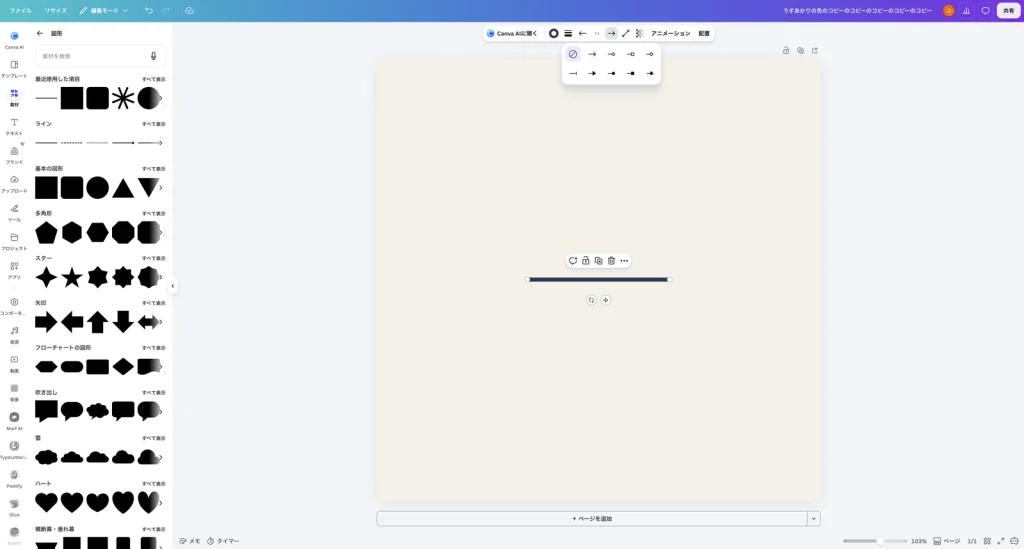This screenshot has width=1024, height=549.
Task: Click the rotate handle below the line
Action: pyautogui.click(x=591, y=300)
